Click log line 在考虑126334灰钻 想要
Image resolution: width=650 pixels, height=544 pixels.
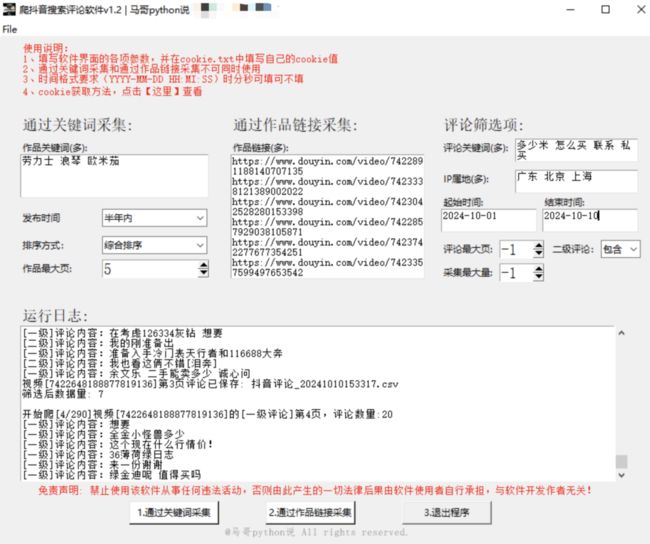click(x=123, y=333)
